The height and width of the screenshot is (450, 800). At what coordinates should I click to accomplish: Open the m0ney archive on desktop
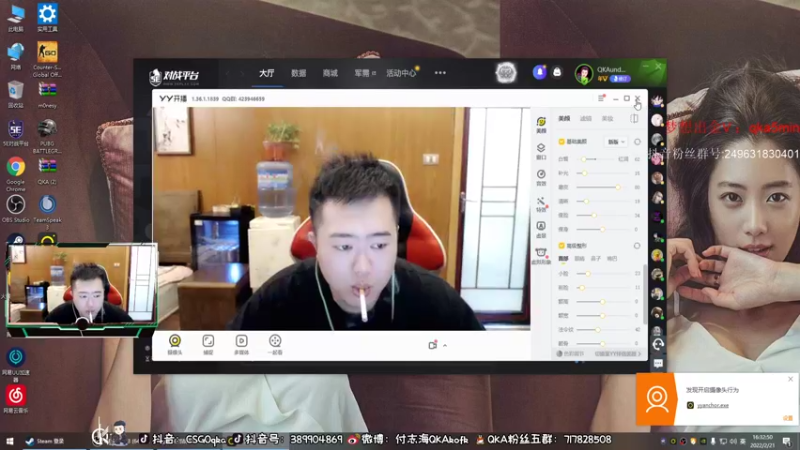pyautogui.click(x=47, y=95)
